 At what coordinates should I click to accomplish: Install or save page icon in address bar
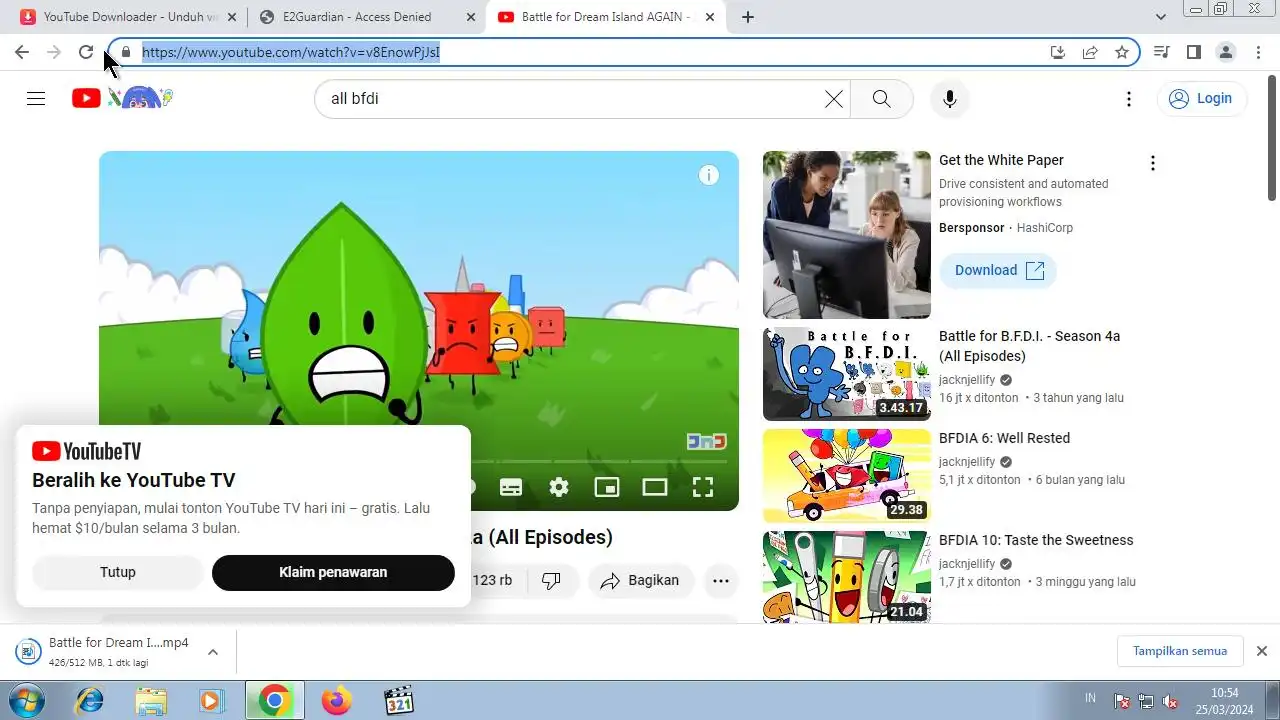1058,52
